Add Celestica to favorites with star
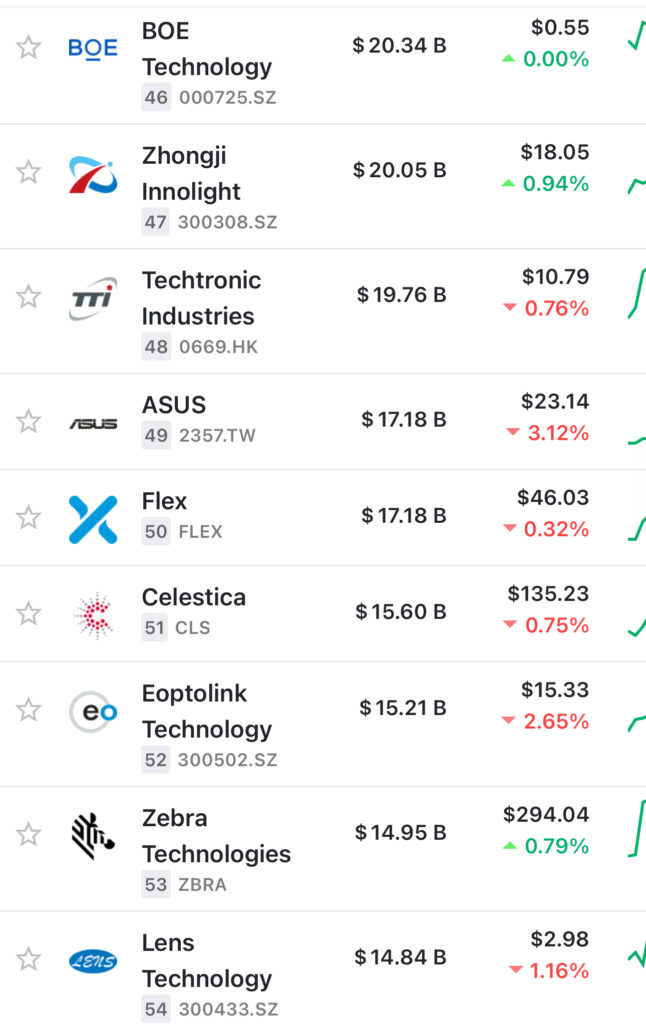Screen dimensions: 646x1024 tap(29, 613)
